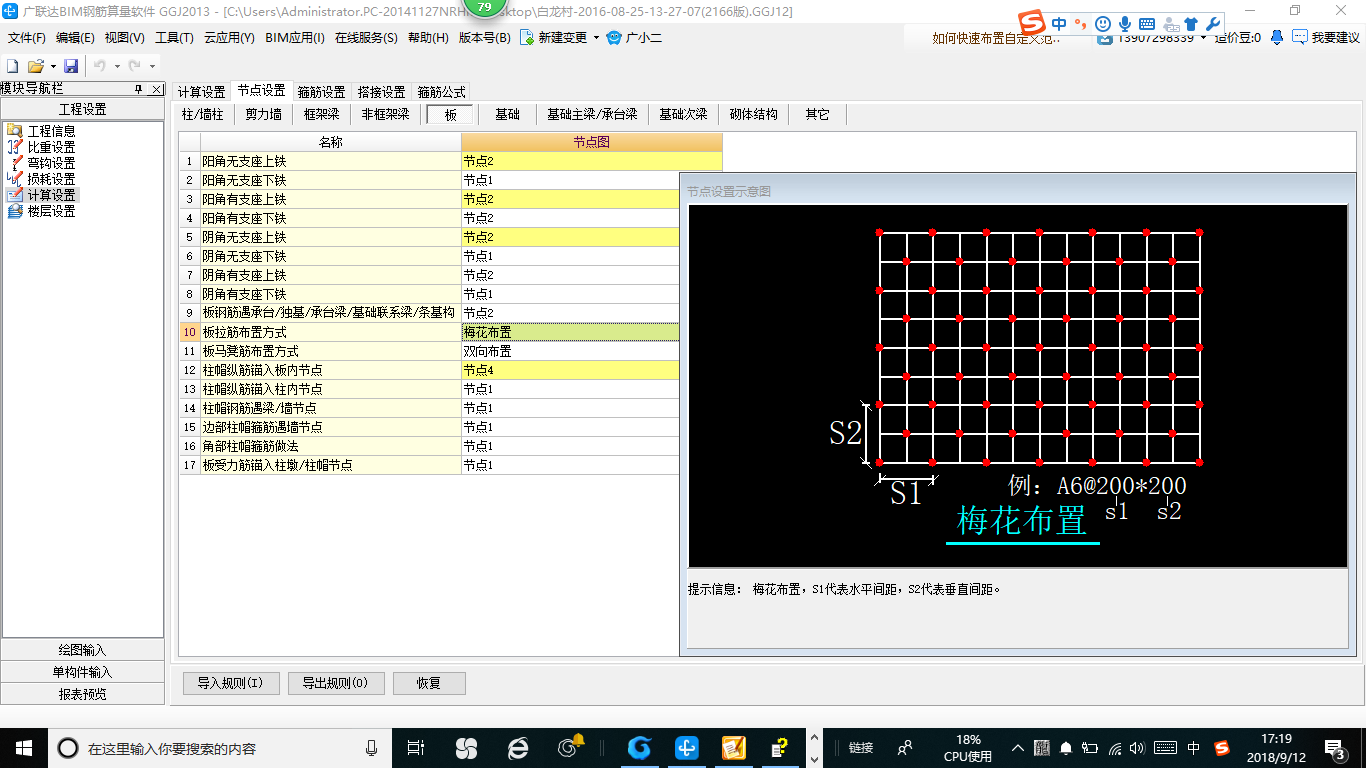Image resolution: width=1366 pixels, height=768 pixels.
Task: Select the 框架梁 component tab
Action: [x=322, y=114]
